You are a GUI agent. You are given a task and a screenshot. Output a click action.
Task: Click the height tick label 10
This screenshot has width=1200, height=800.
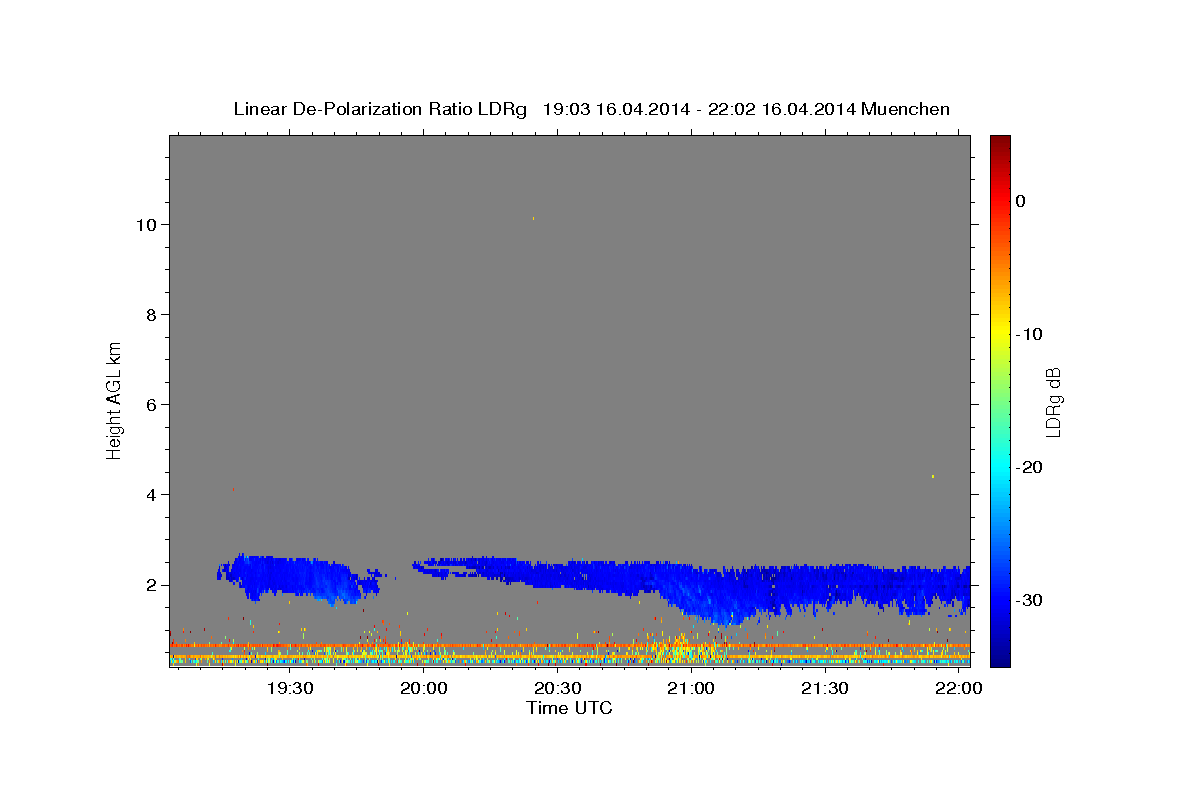[145, 225]
